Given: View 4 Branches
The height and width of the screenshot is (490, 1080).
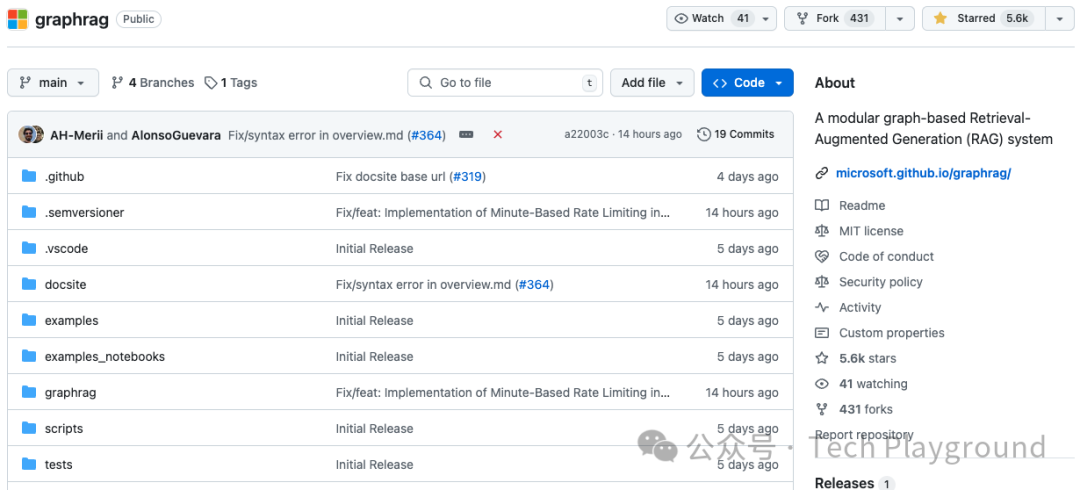Looking at the screenshot, I should click(x=153, y=83).
